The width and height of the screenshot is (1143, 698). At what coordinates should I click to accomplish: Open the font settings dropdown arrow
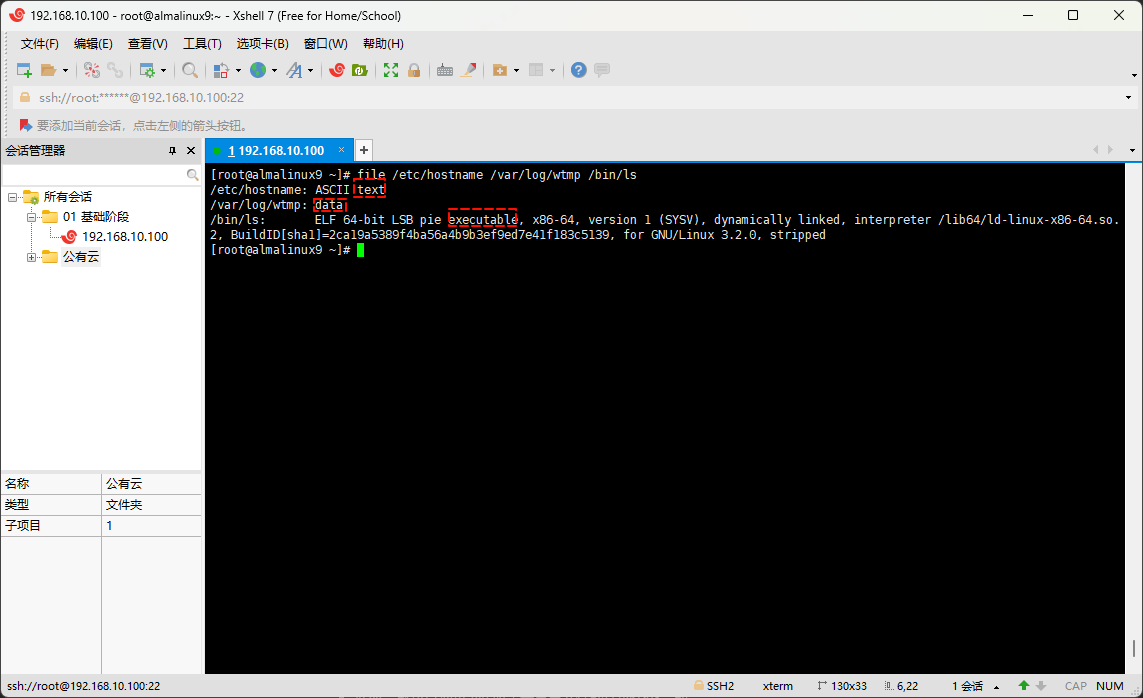311,70
